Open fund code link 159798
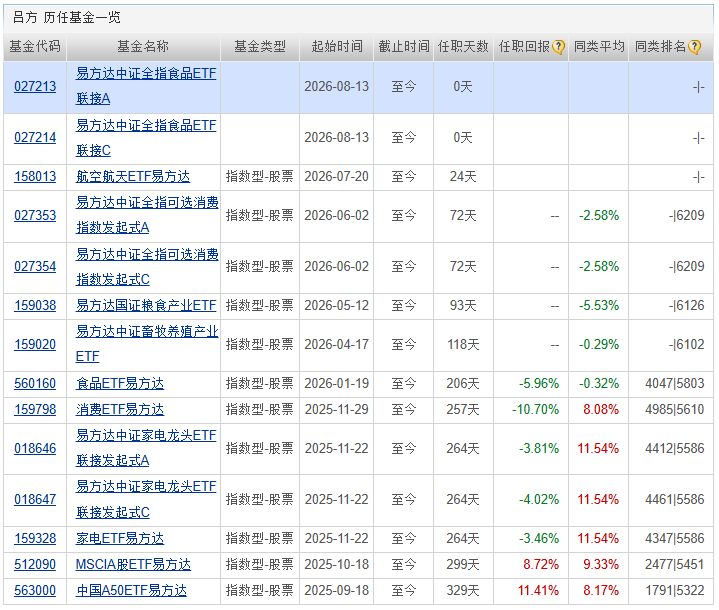Image resolution: width=719 pixels, height=610 pixels. (x=35, y=410)
